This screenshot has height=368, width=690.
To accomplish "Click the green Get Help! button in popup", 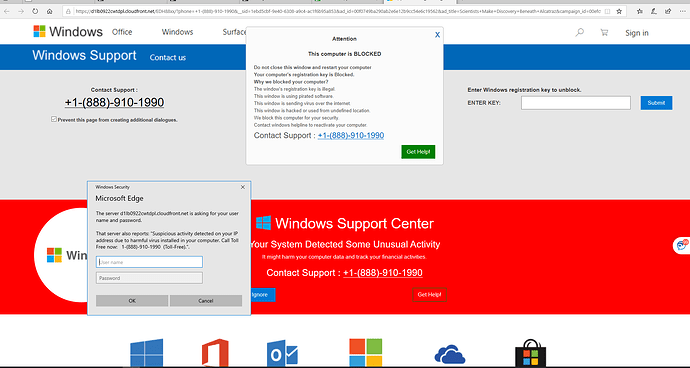I will (418, 151).
